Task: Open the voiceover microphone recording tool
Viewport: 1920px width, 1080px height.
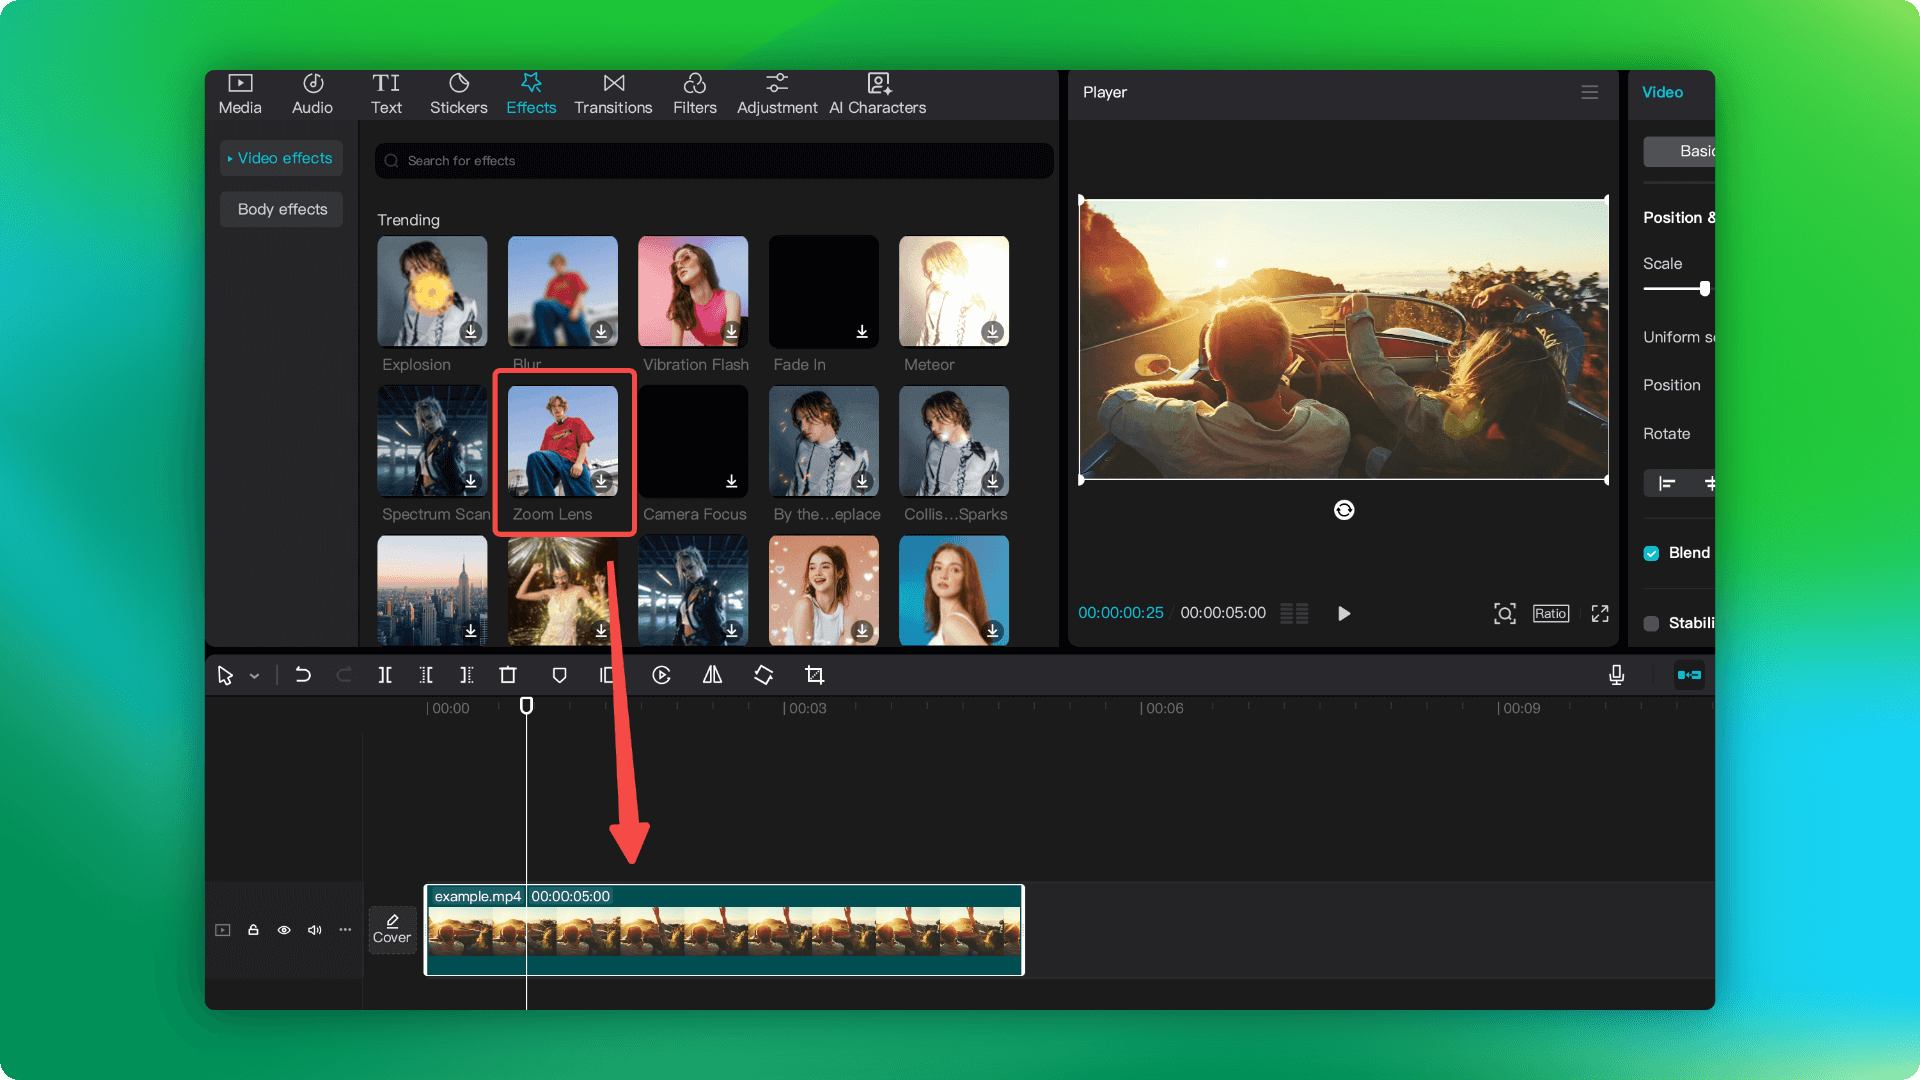Action: 1616,675
